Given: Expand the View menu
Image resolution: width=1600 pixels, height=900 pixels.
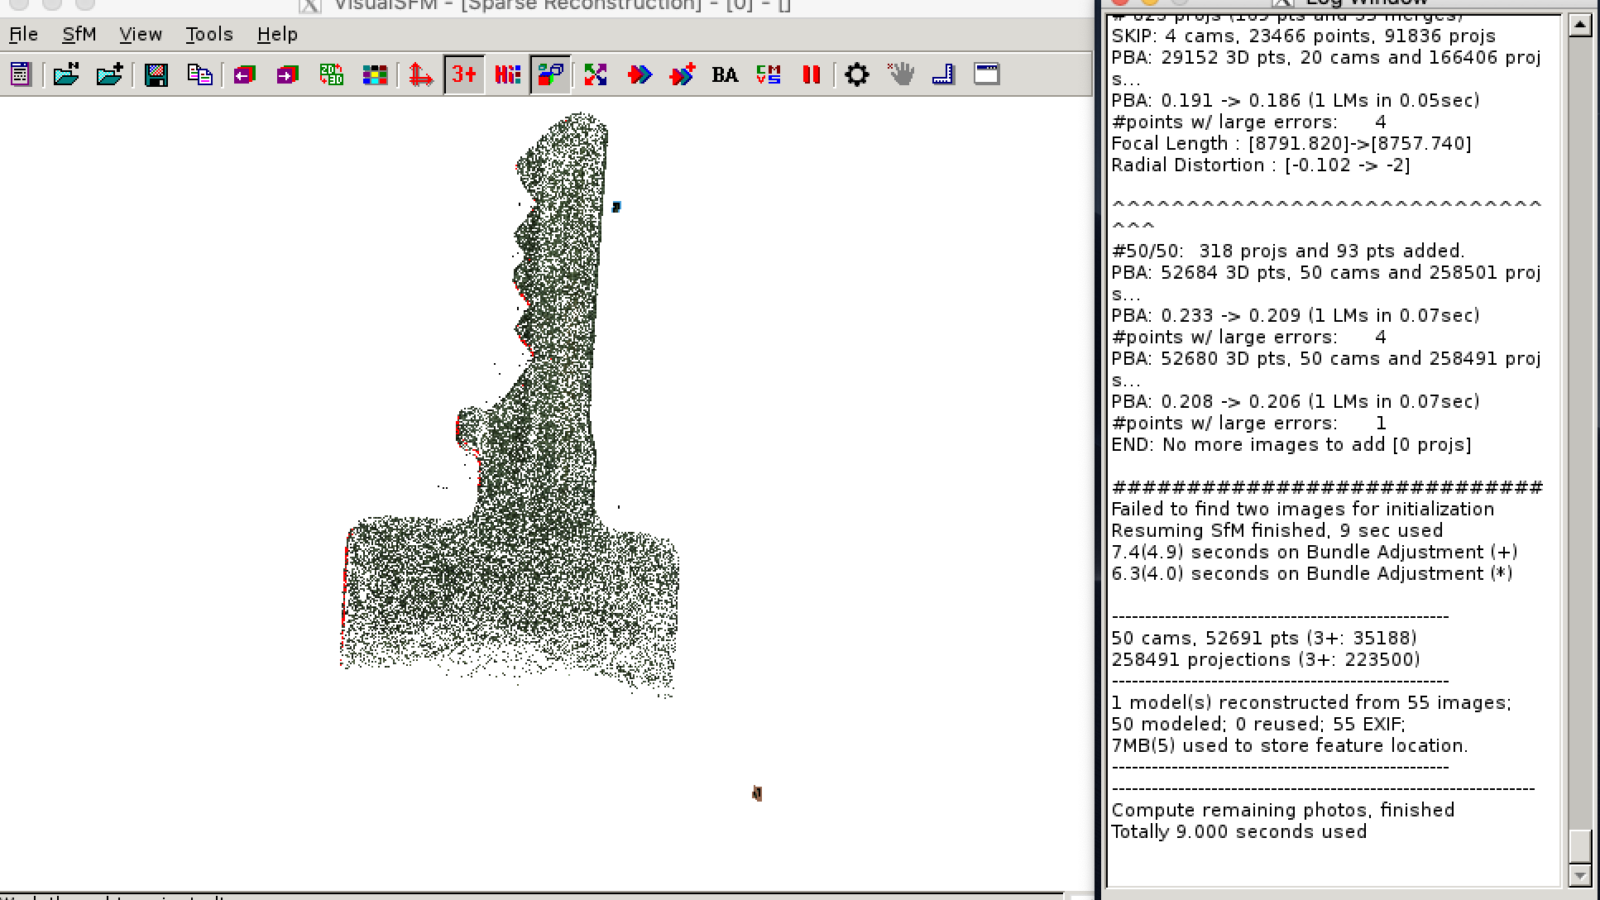Looking at the screenshot, I should tap(140, 34).
